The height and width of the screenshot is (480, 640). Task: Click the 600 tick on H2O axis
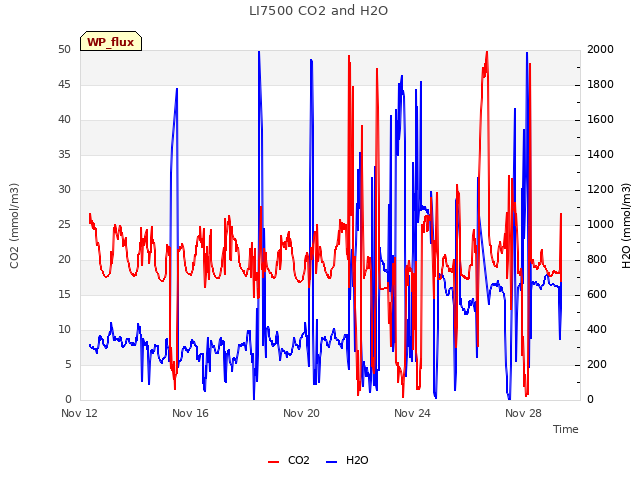point(597,295)
